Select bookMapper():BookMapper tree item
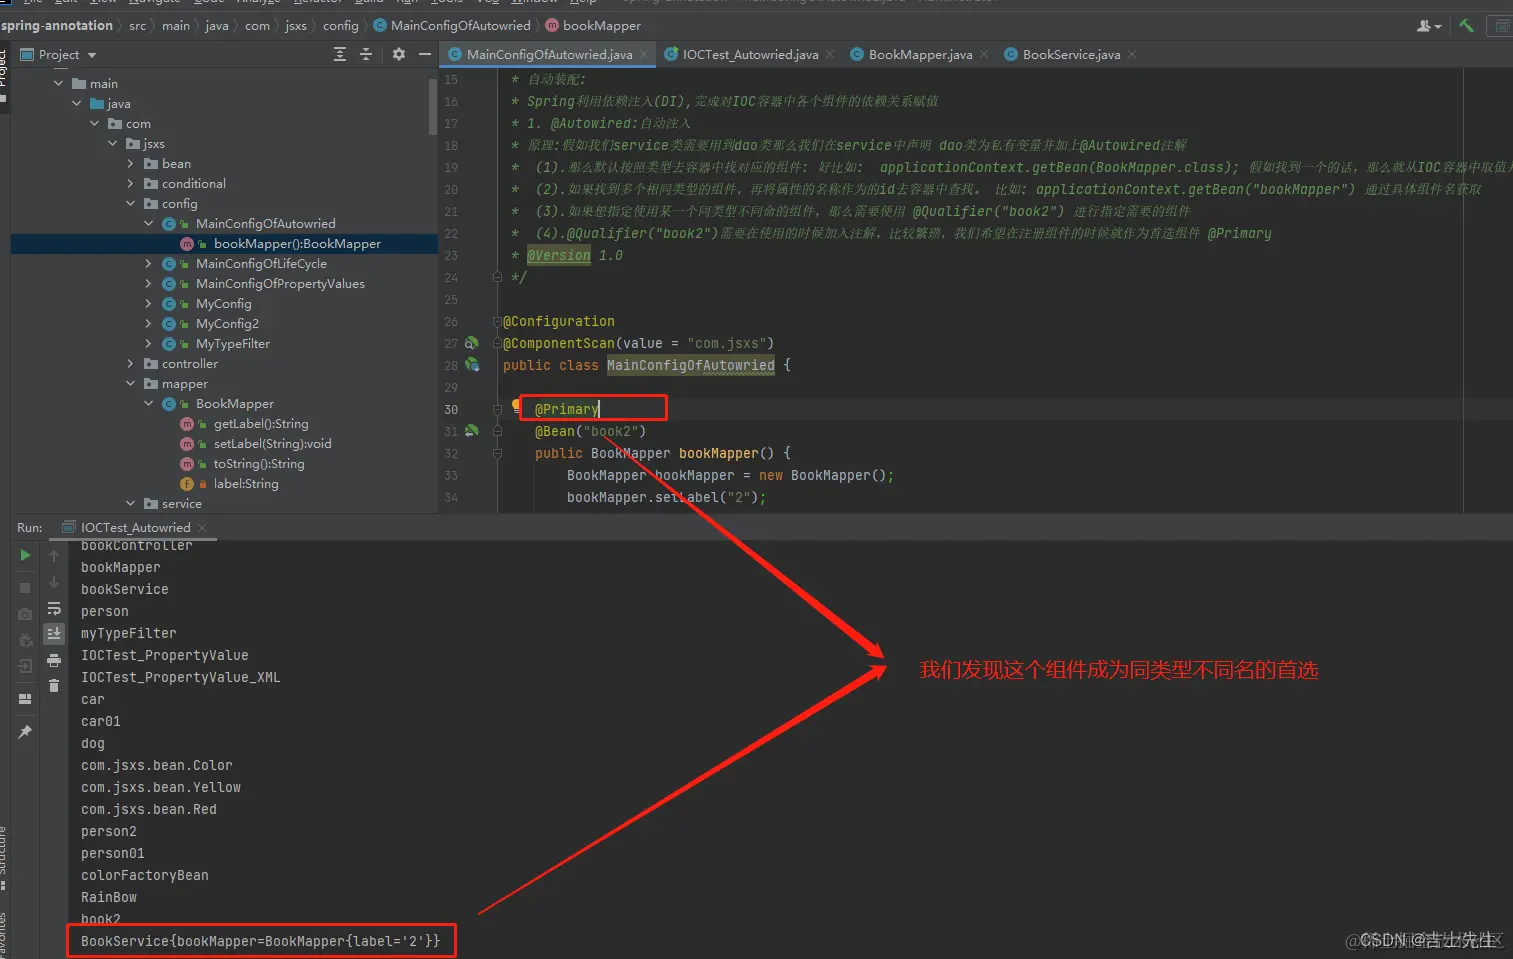 (297, 243)
